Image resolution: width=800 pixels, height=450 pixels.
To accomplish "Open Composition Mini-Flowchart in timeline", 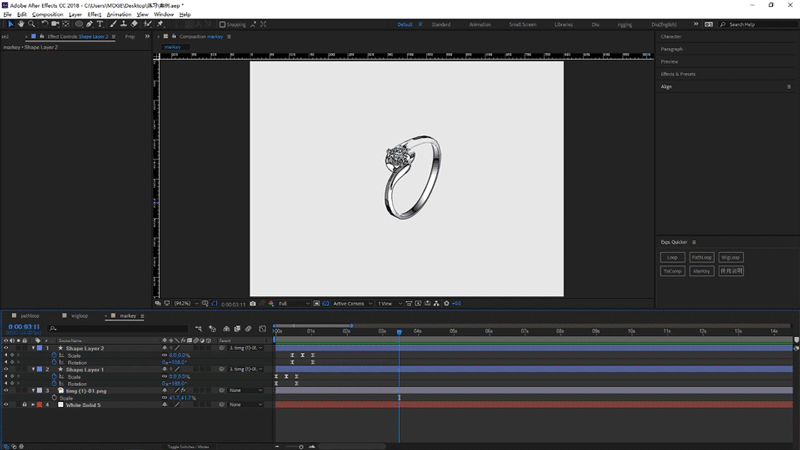I will point(198,329).
